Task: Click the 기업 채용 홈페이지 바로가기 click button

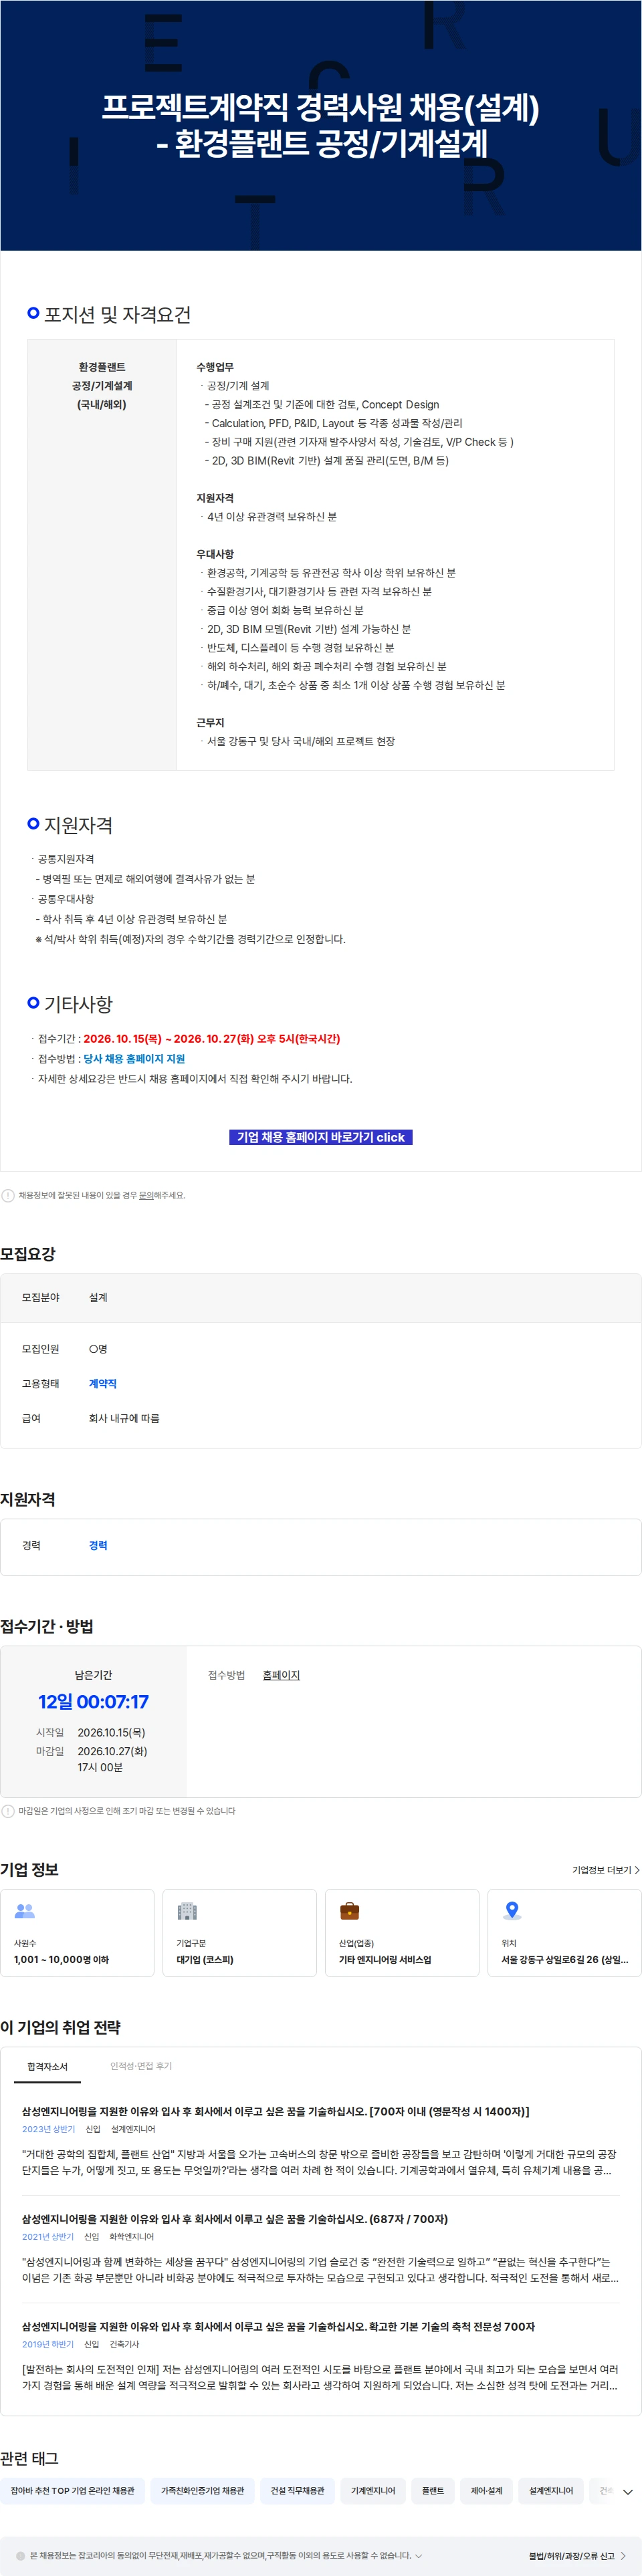Action: click(320, 1137)
